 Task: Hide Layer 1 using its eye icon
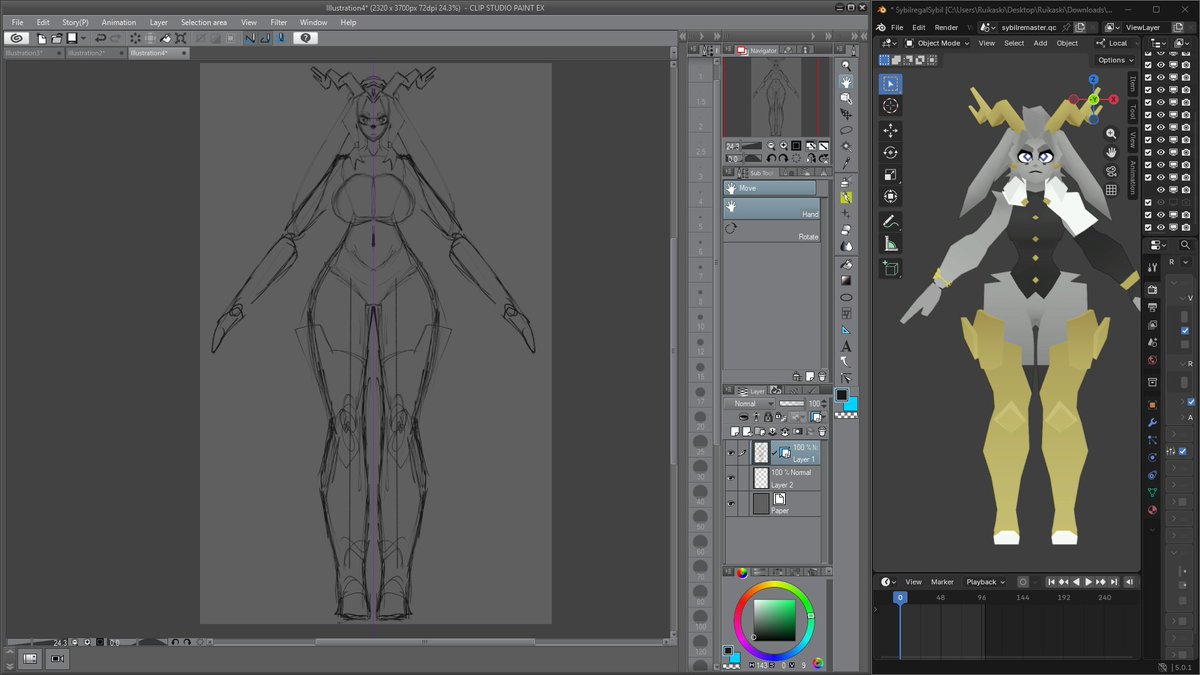tap(731, 453)
